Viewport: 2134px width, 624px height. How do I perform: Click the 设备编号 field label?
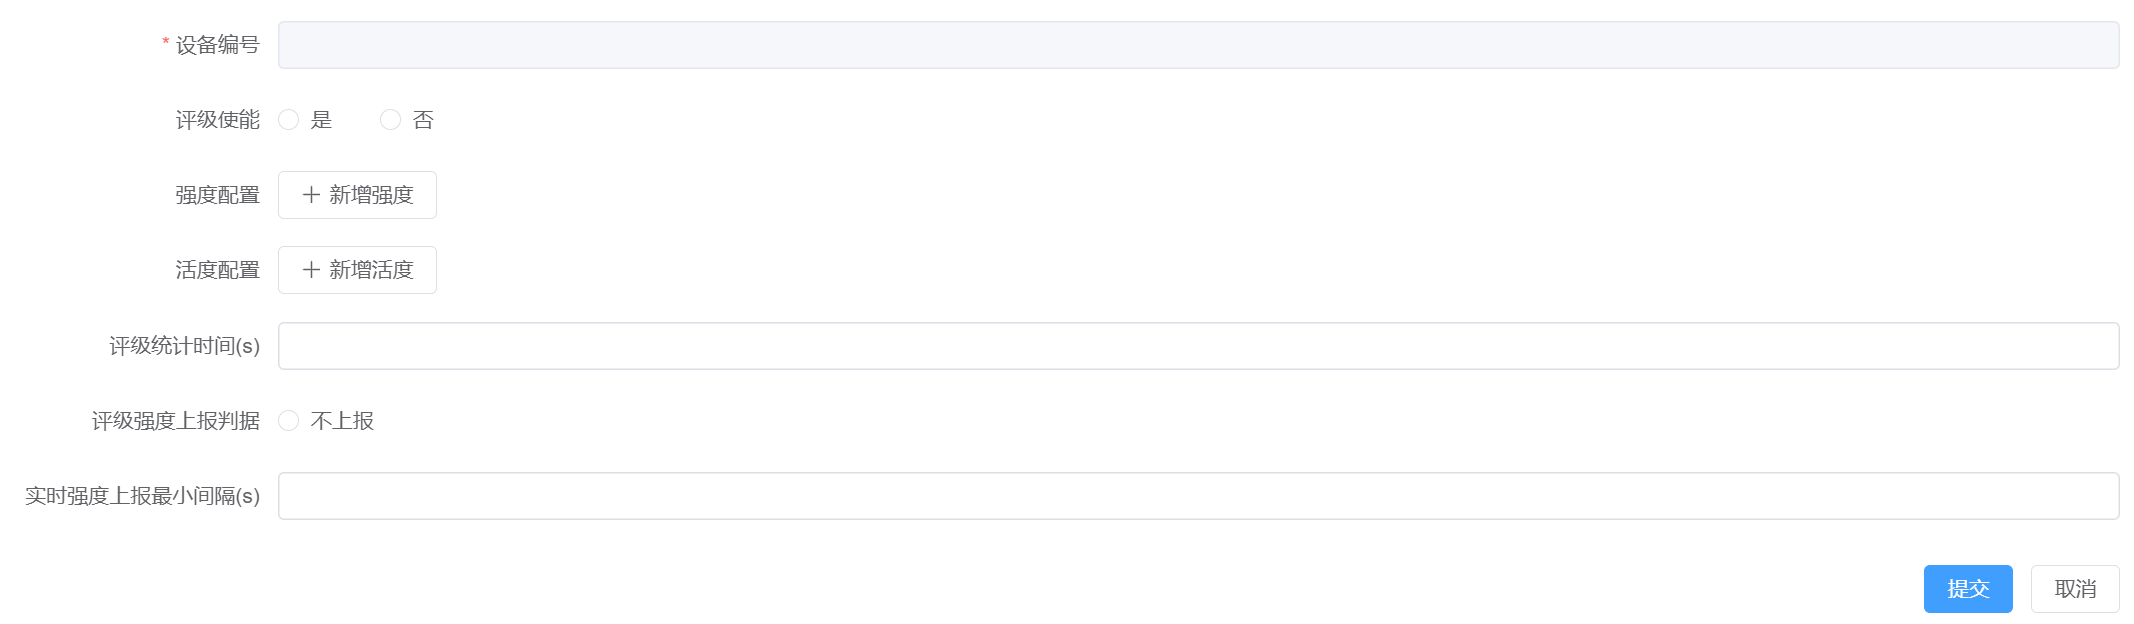click(217, 45)
